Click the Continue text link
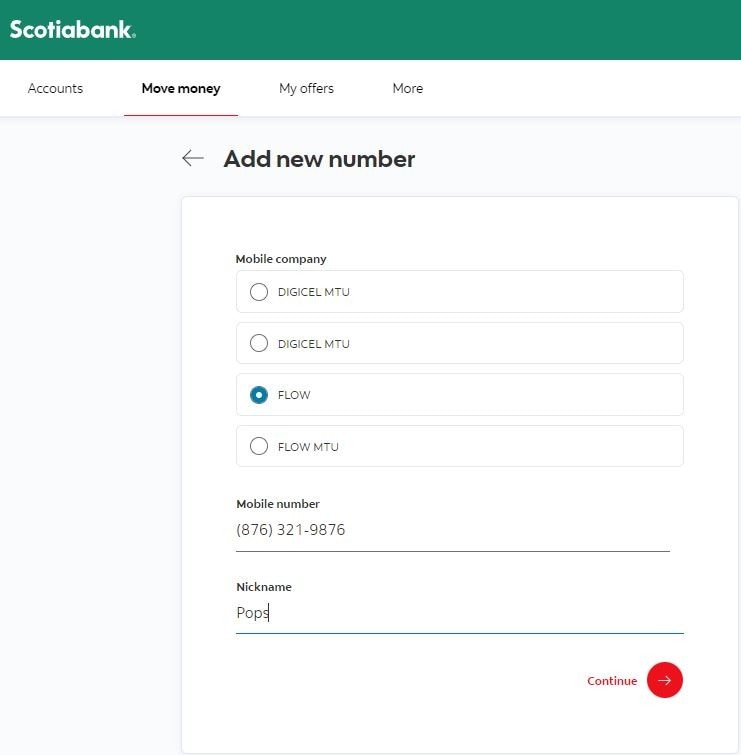 612,681
